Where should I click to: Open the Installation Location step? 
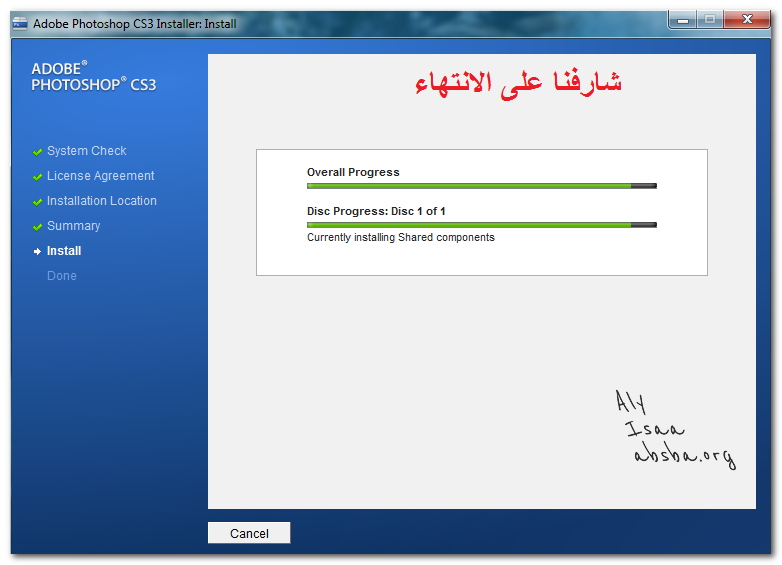(x=101, y=201)
